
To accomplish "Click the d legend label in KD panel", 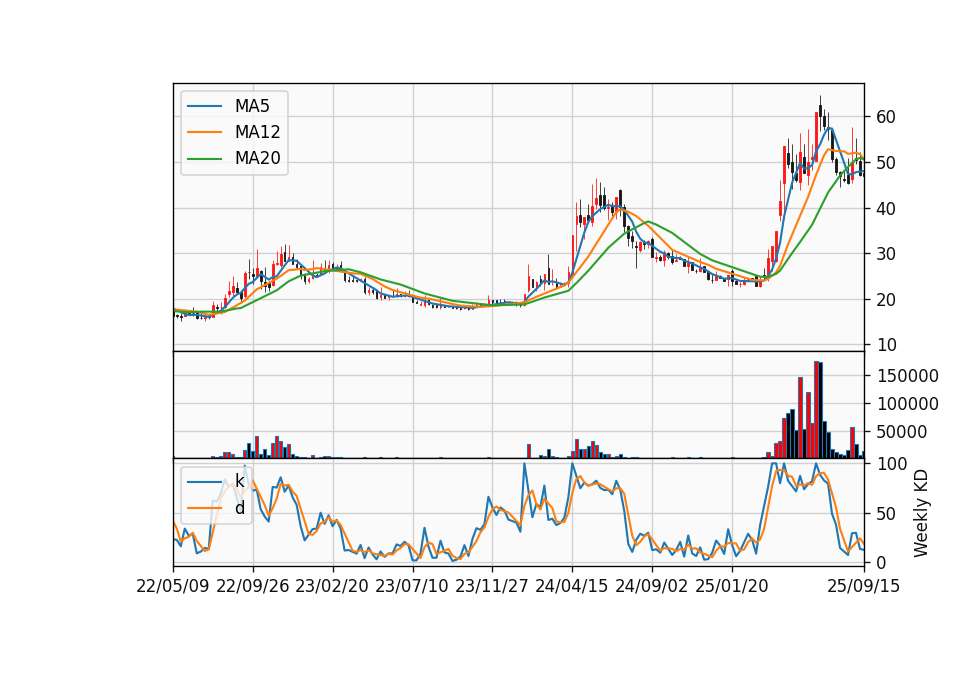I will tap(240, 508).
